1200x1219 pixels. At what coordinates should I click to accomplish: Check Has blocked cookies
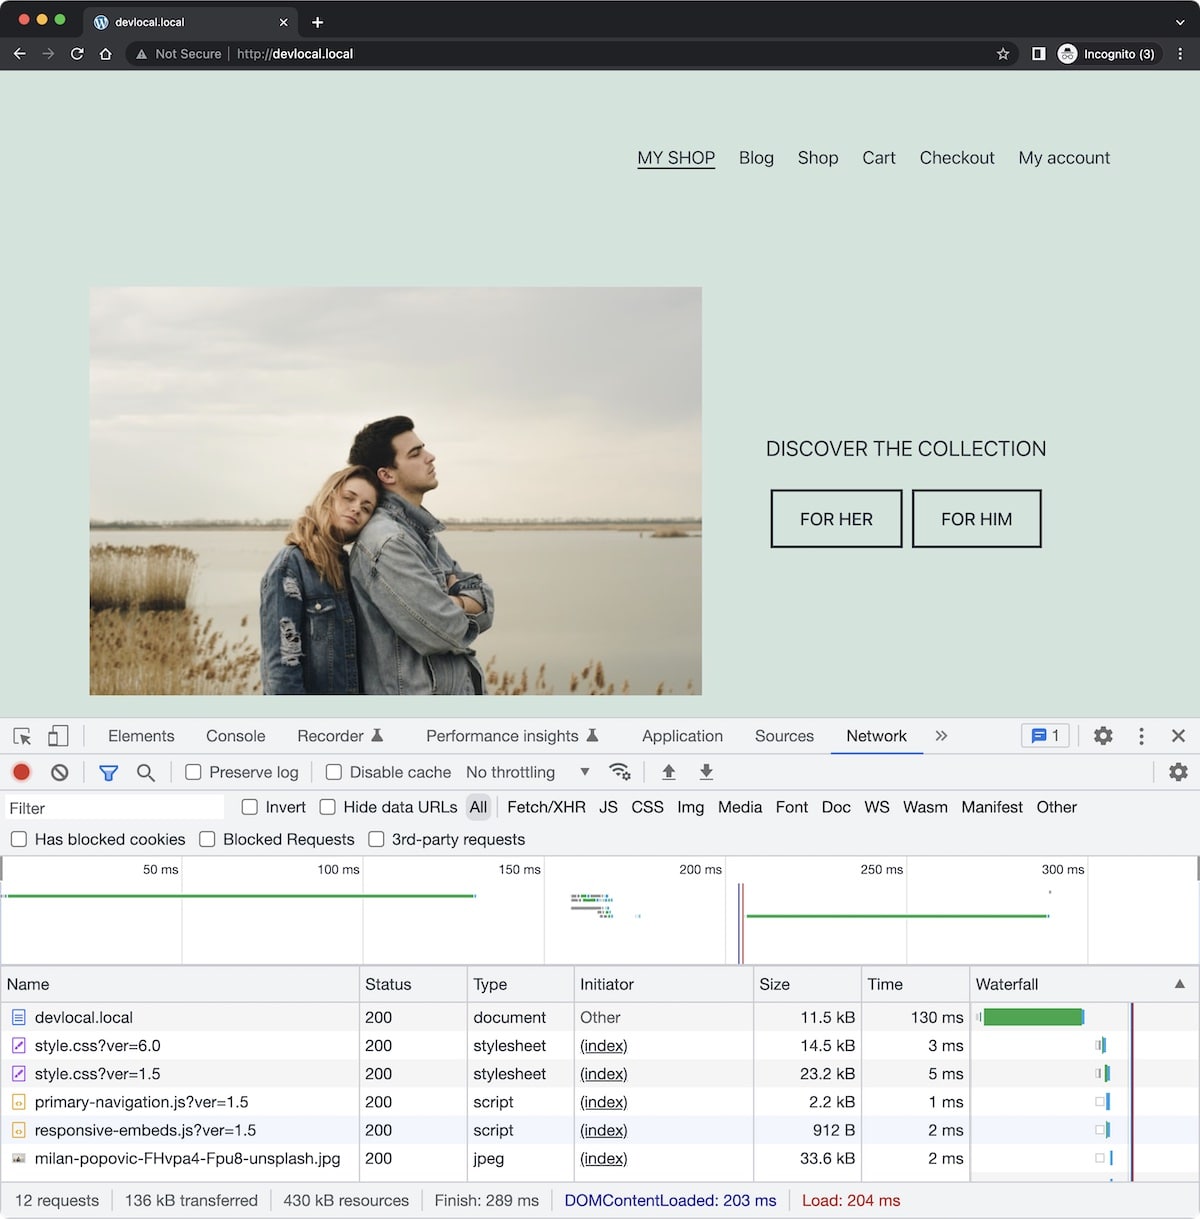[x=19, y=839]
